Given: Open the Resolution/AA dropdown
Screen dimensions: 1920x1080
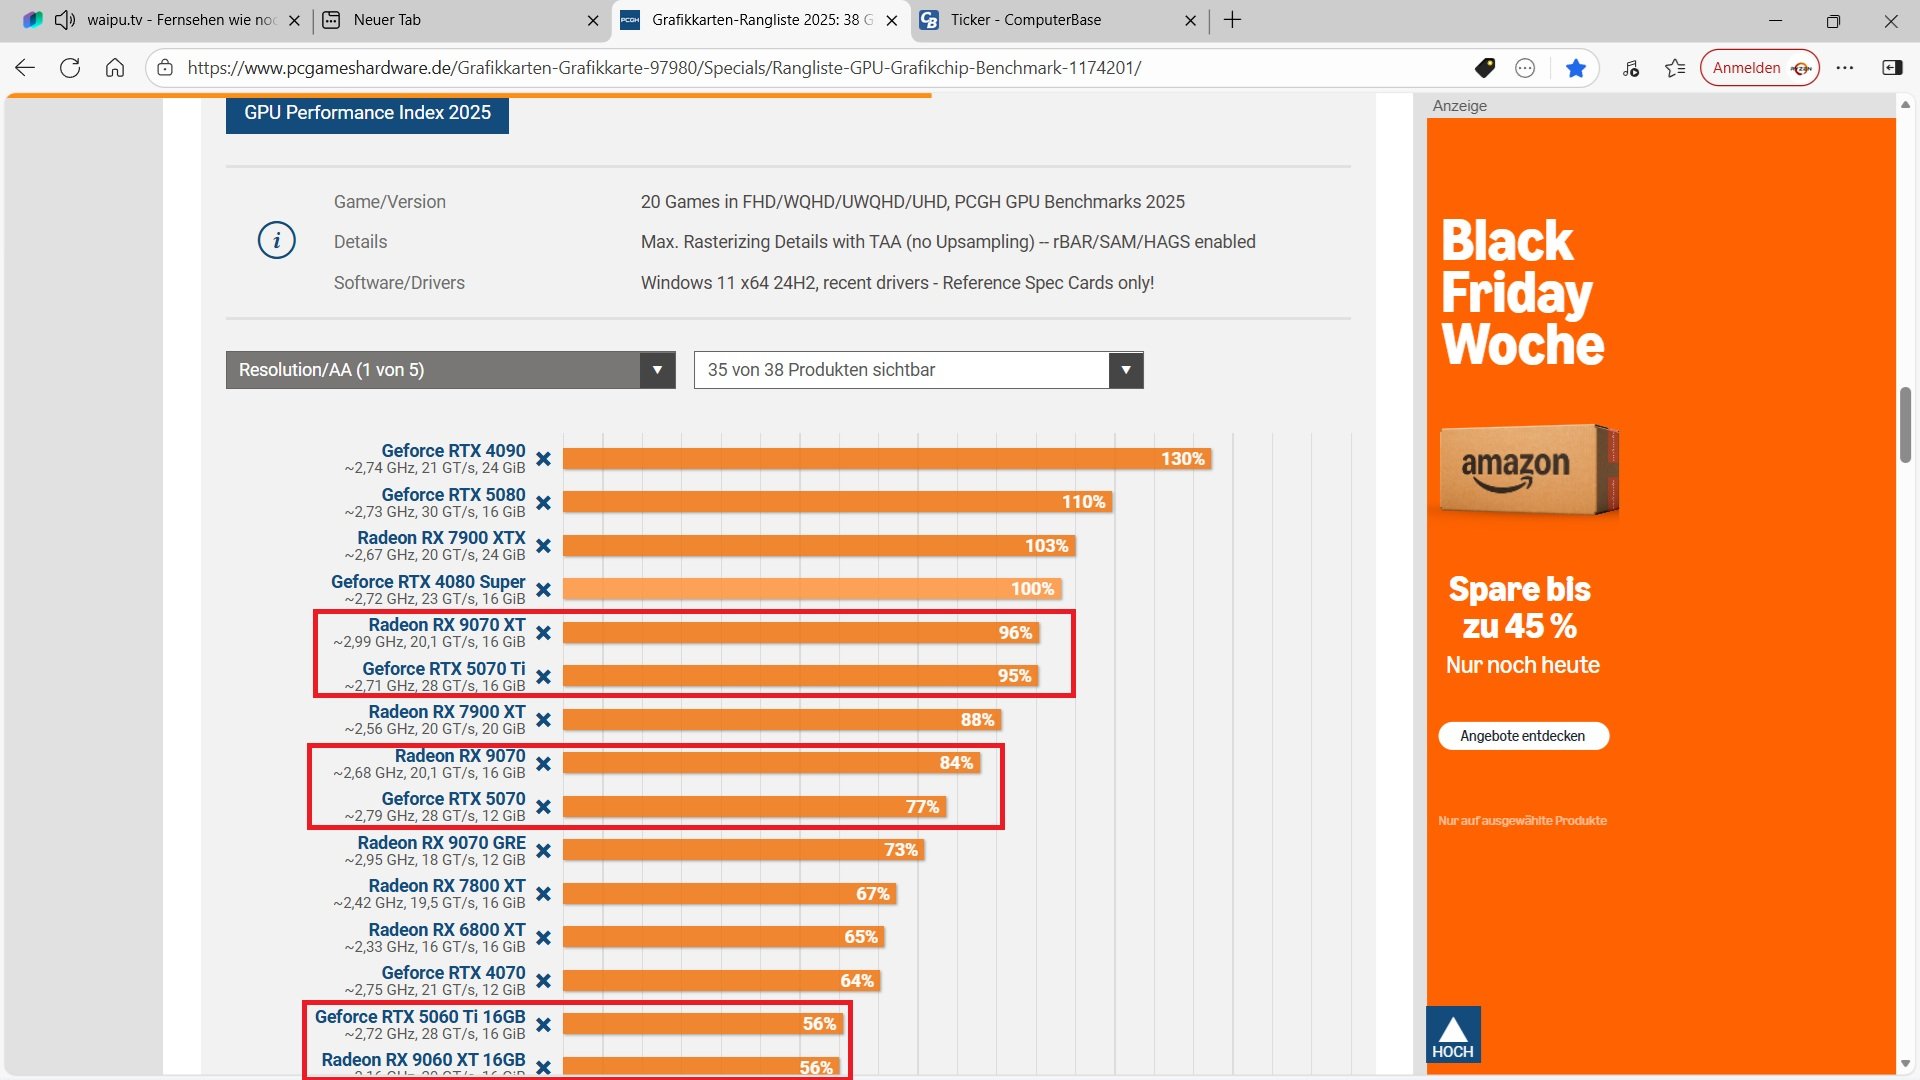Looking at the screenshot, I should click(450, 370).
